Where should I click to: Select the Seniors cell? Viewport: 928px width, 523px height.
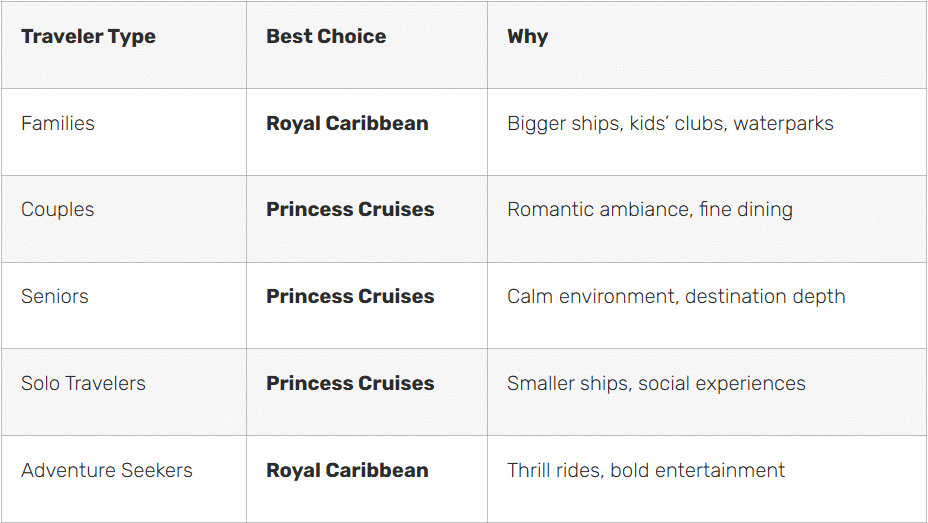click(x=55, y=297)
